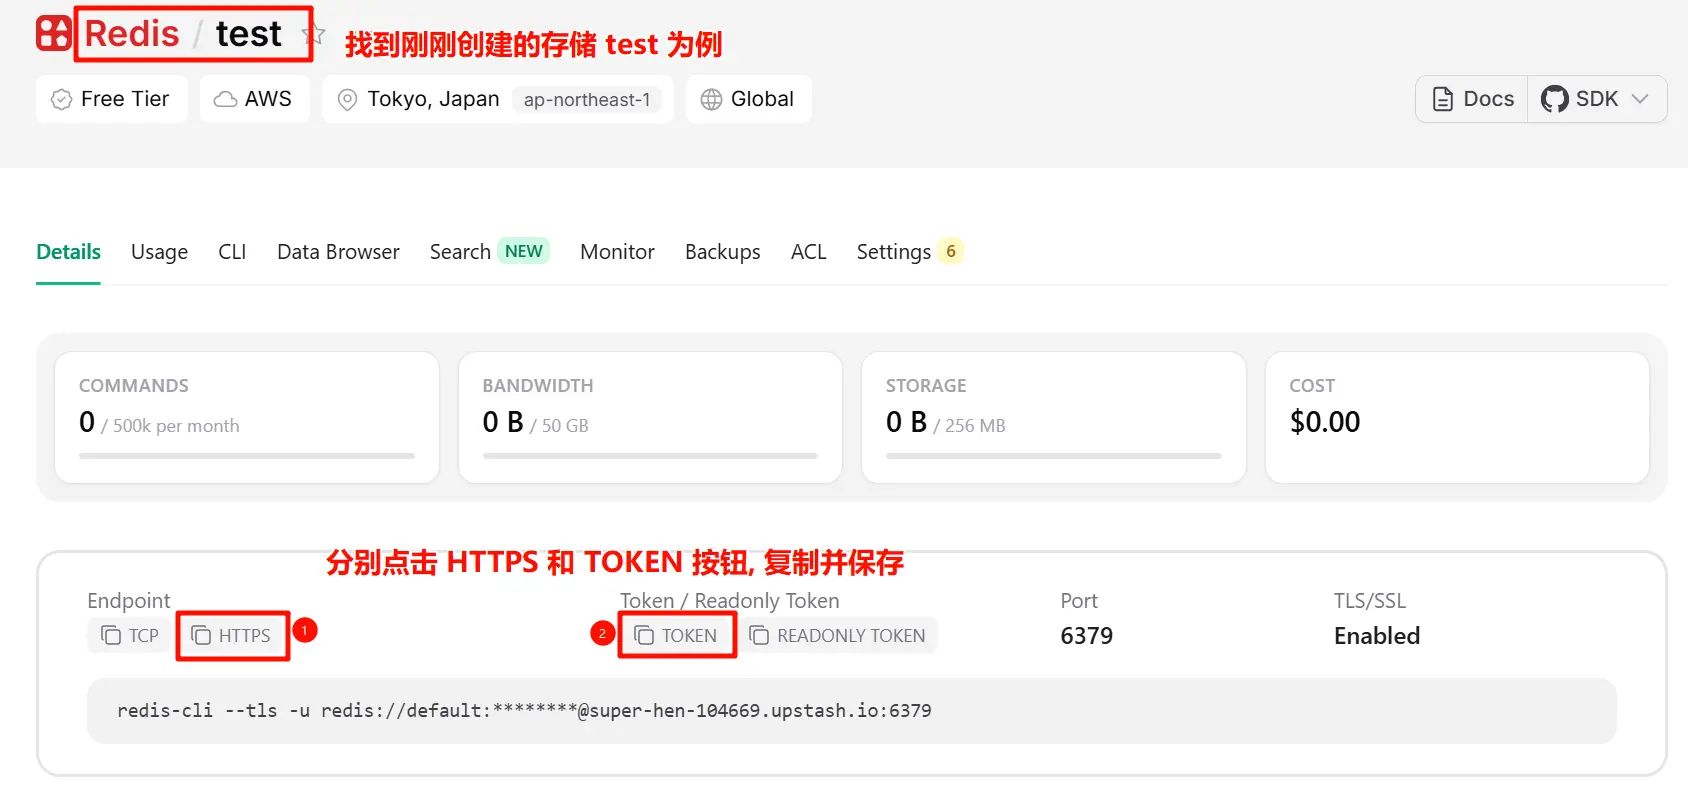Click the Tokyo, Japan region badge
The width and height of the screenshot is (1688, 799).
click(x=497, y=99)
